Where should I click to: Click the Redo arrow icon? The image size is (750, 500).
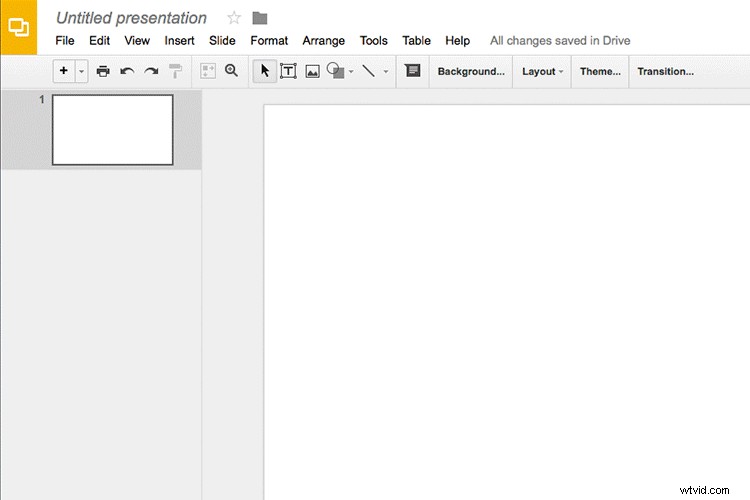[x=151, y=72]
